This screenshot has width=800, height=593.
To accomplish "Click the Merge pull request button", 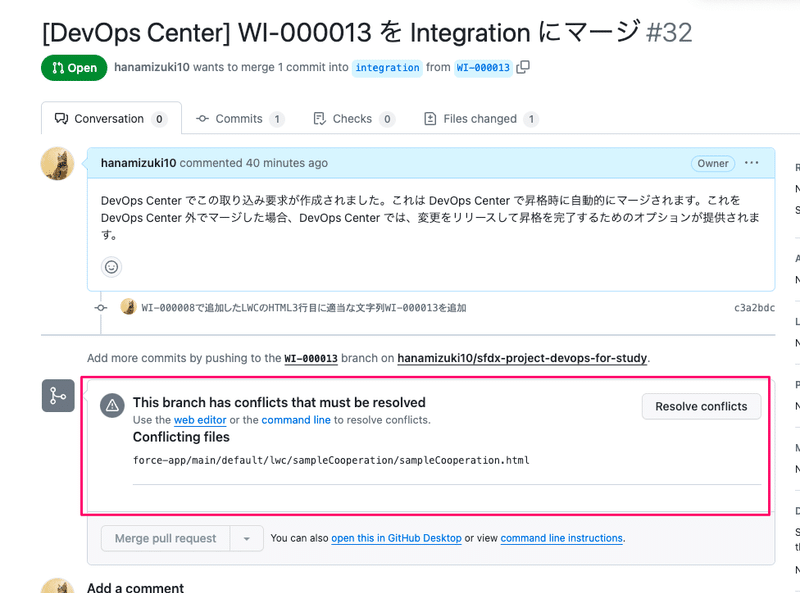I will pos(165,538).
